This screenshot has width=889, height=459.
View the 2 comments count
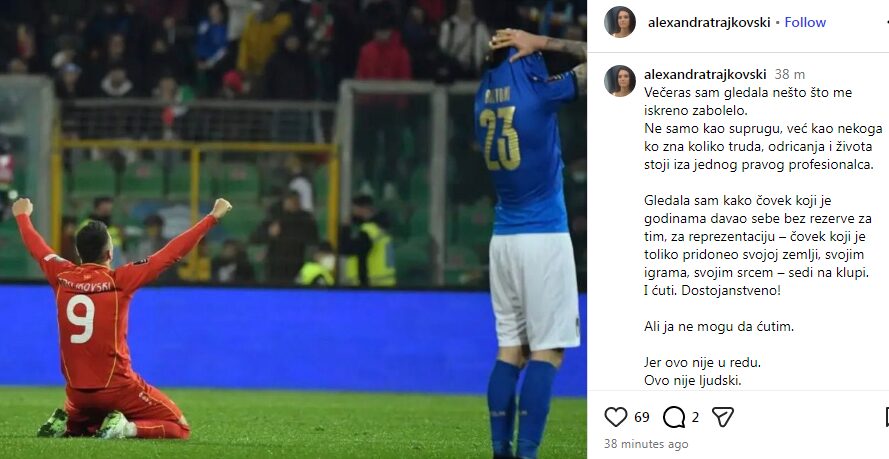(x=695, y=417)
